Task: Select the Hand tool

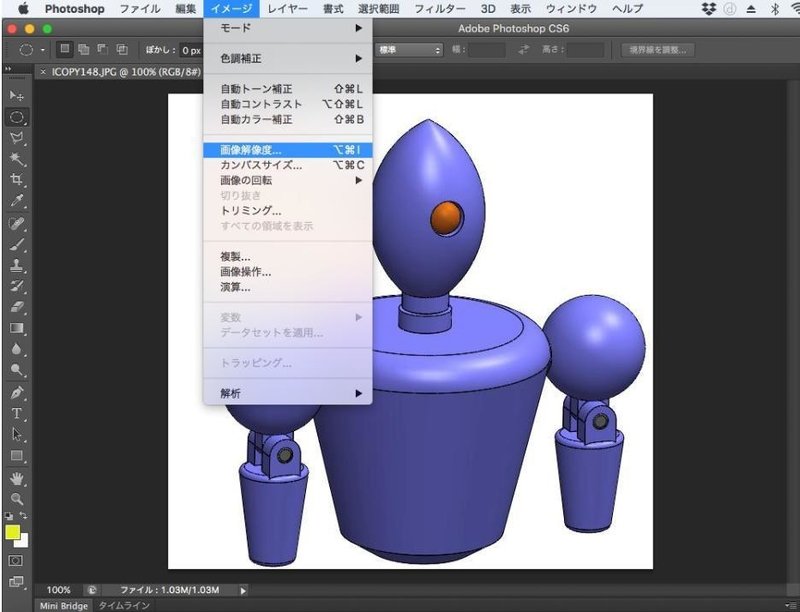Action: tap(16, 478)
